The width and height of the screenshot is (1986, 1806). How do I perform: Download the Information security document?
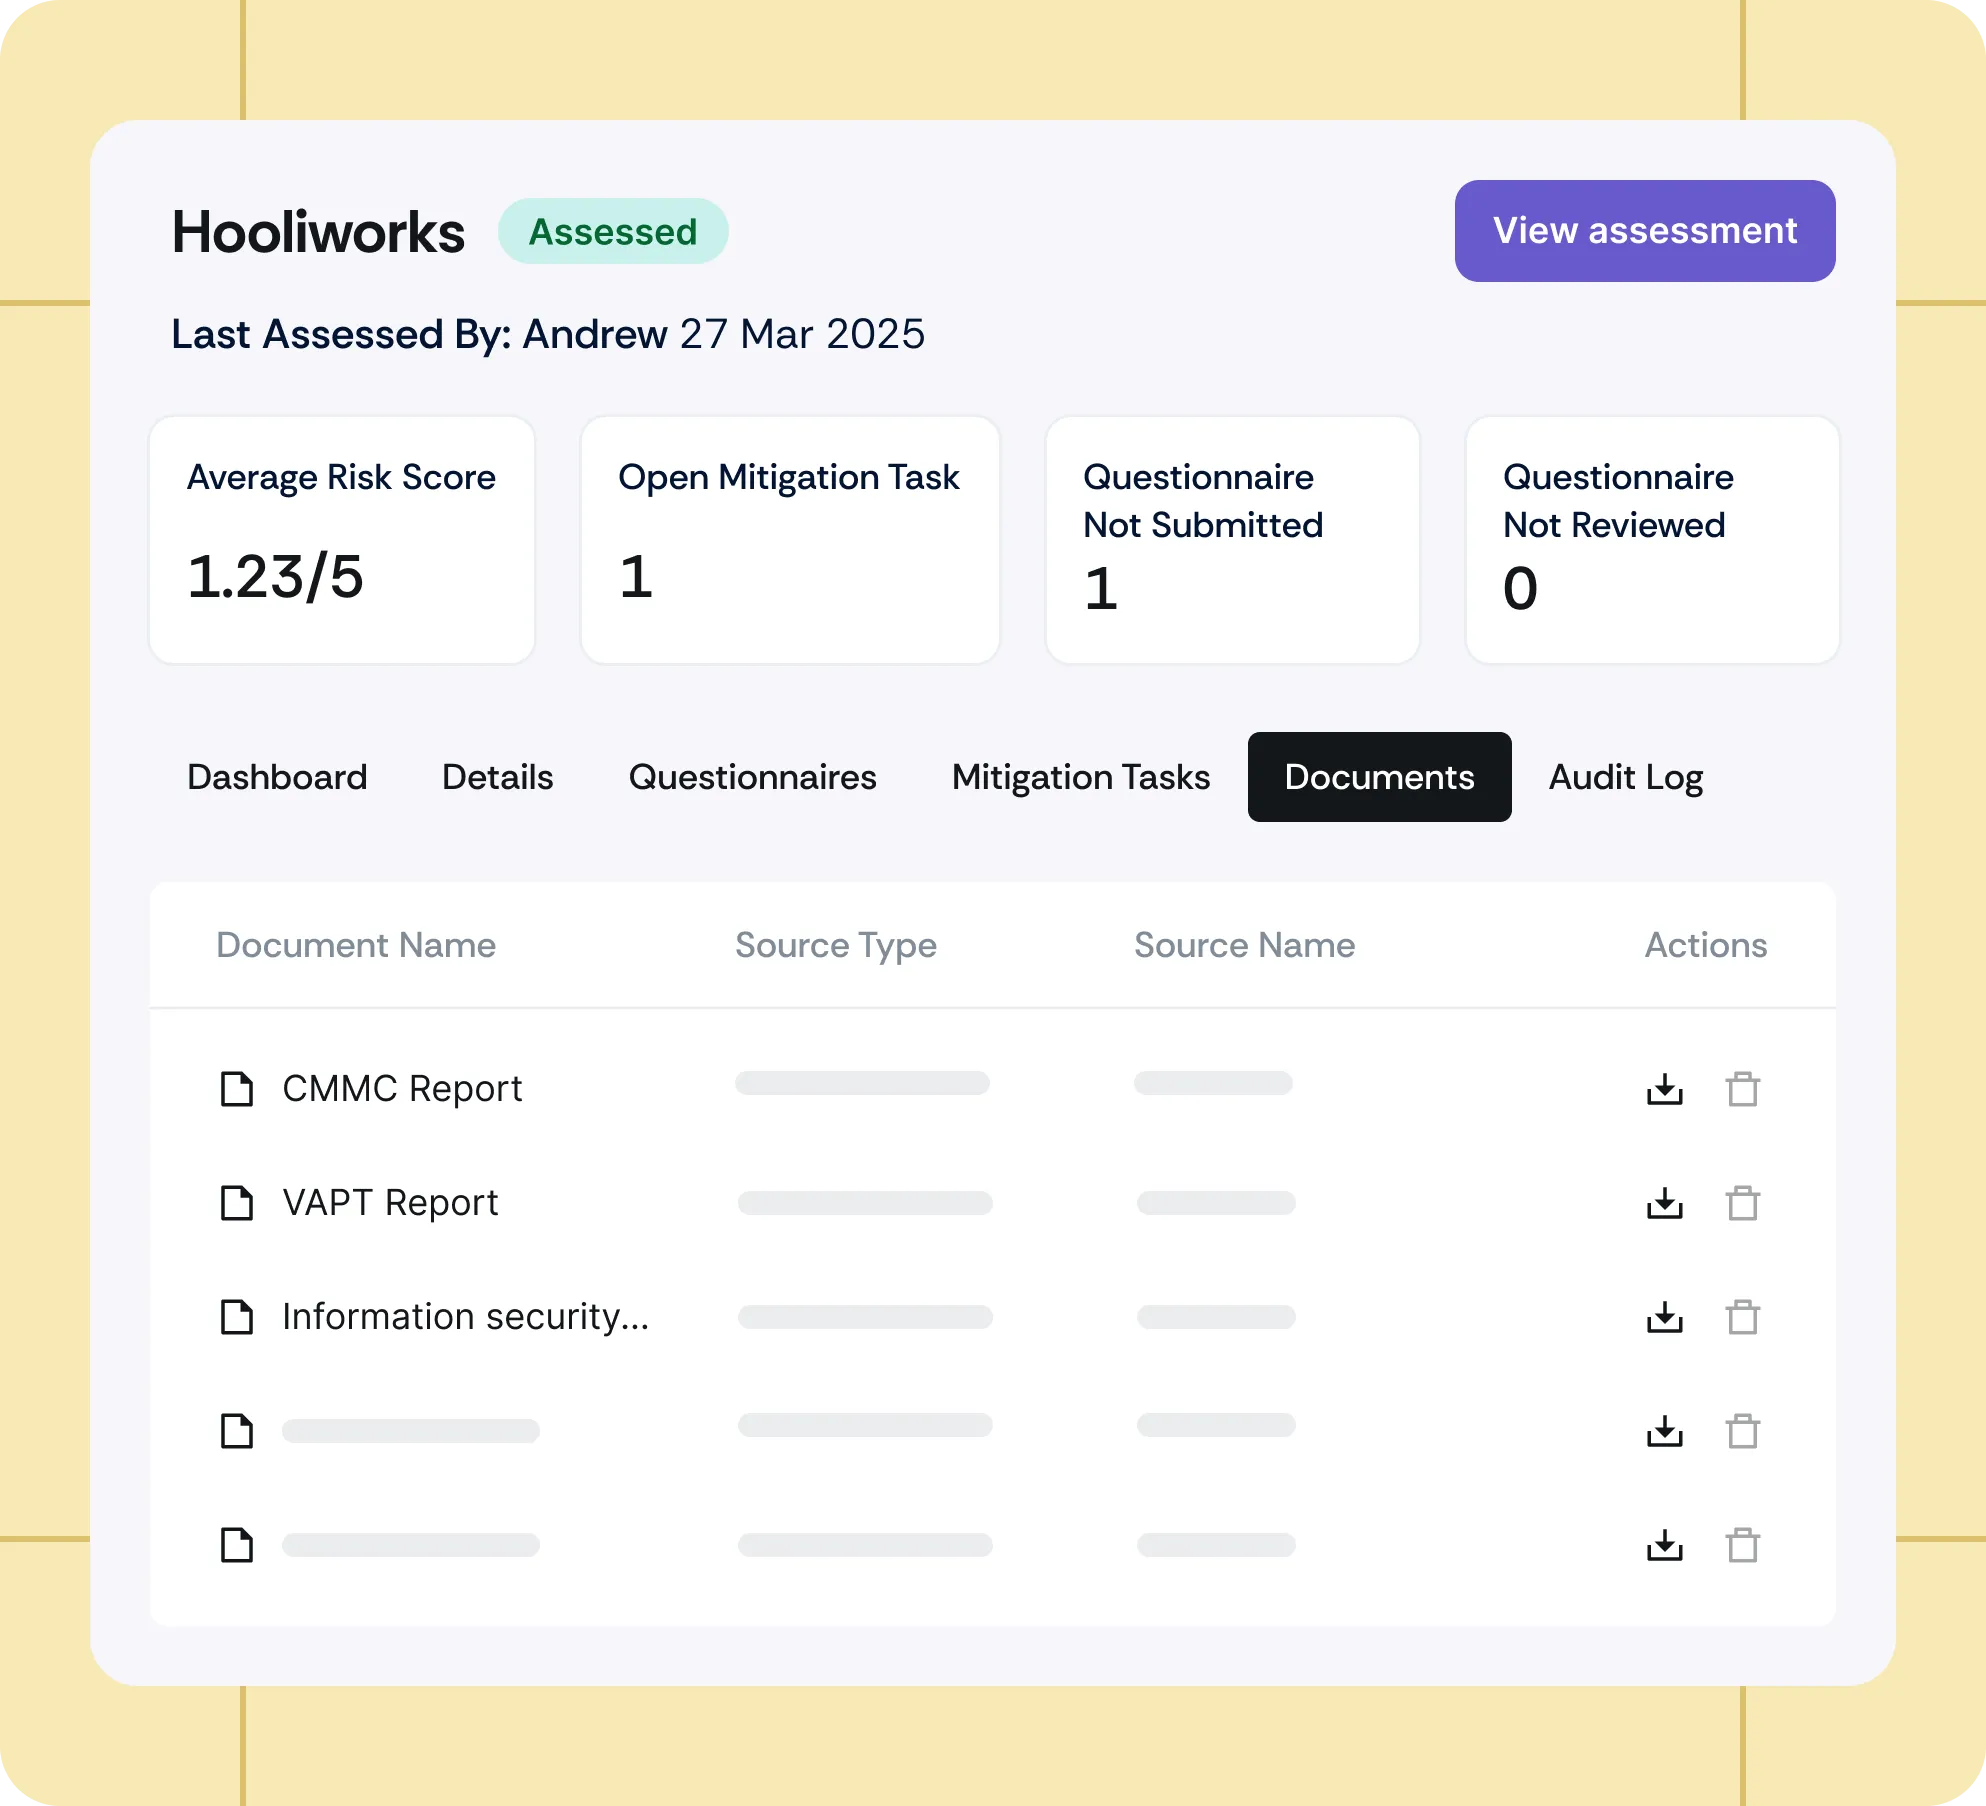click(x=1664, y=1317)
